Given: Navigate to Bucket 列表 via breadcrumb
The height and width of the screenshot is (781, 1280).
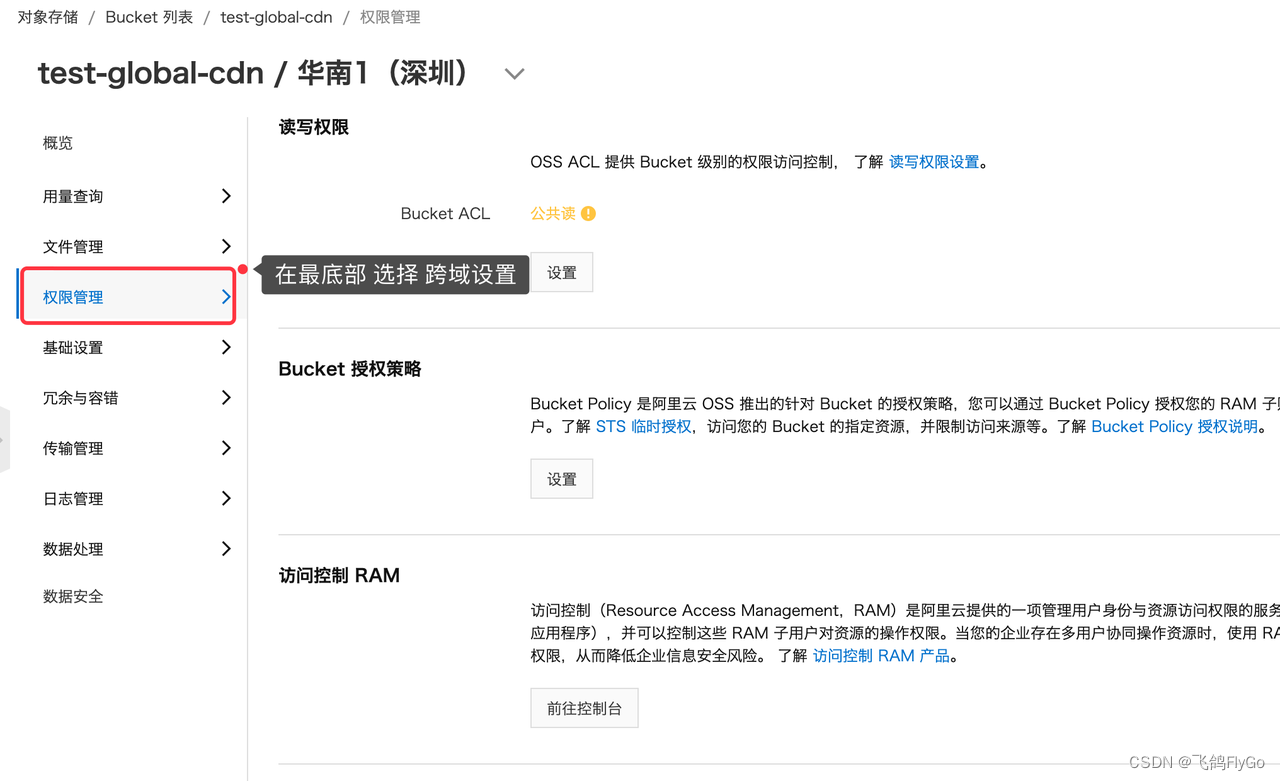Looking at the screenshot, I should click(149, 16).
